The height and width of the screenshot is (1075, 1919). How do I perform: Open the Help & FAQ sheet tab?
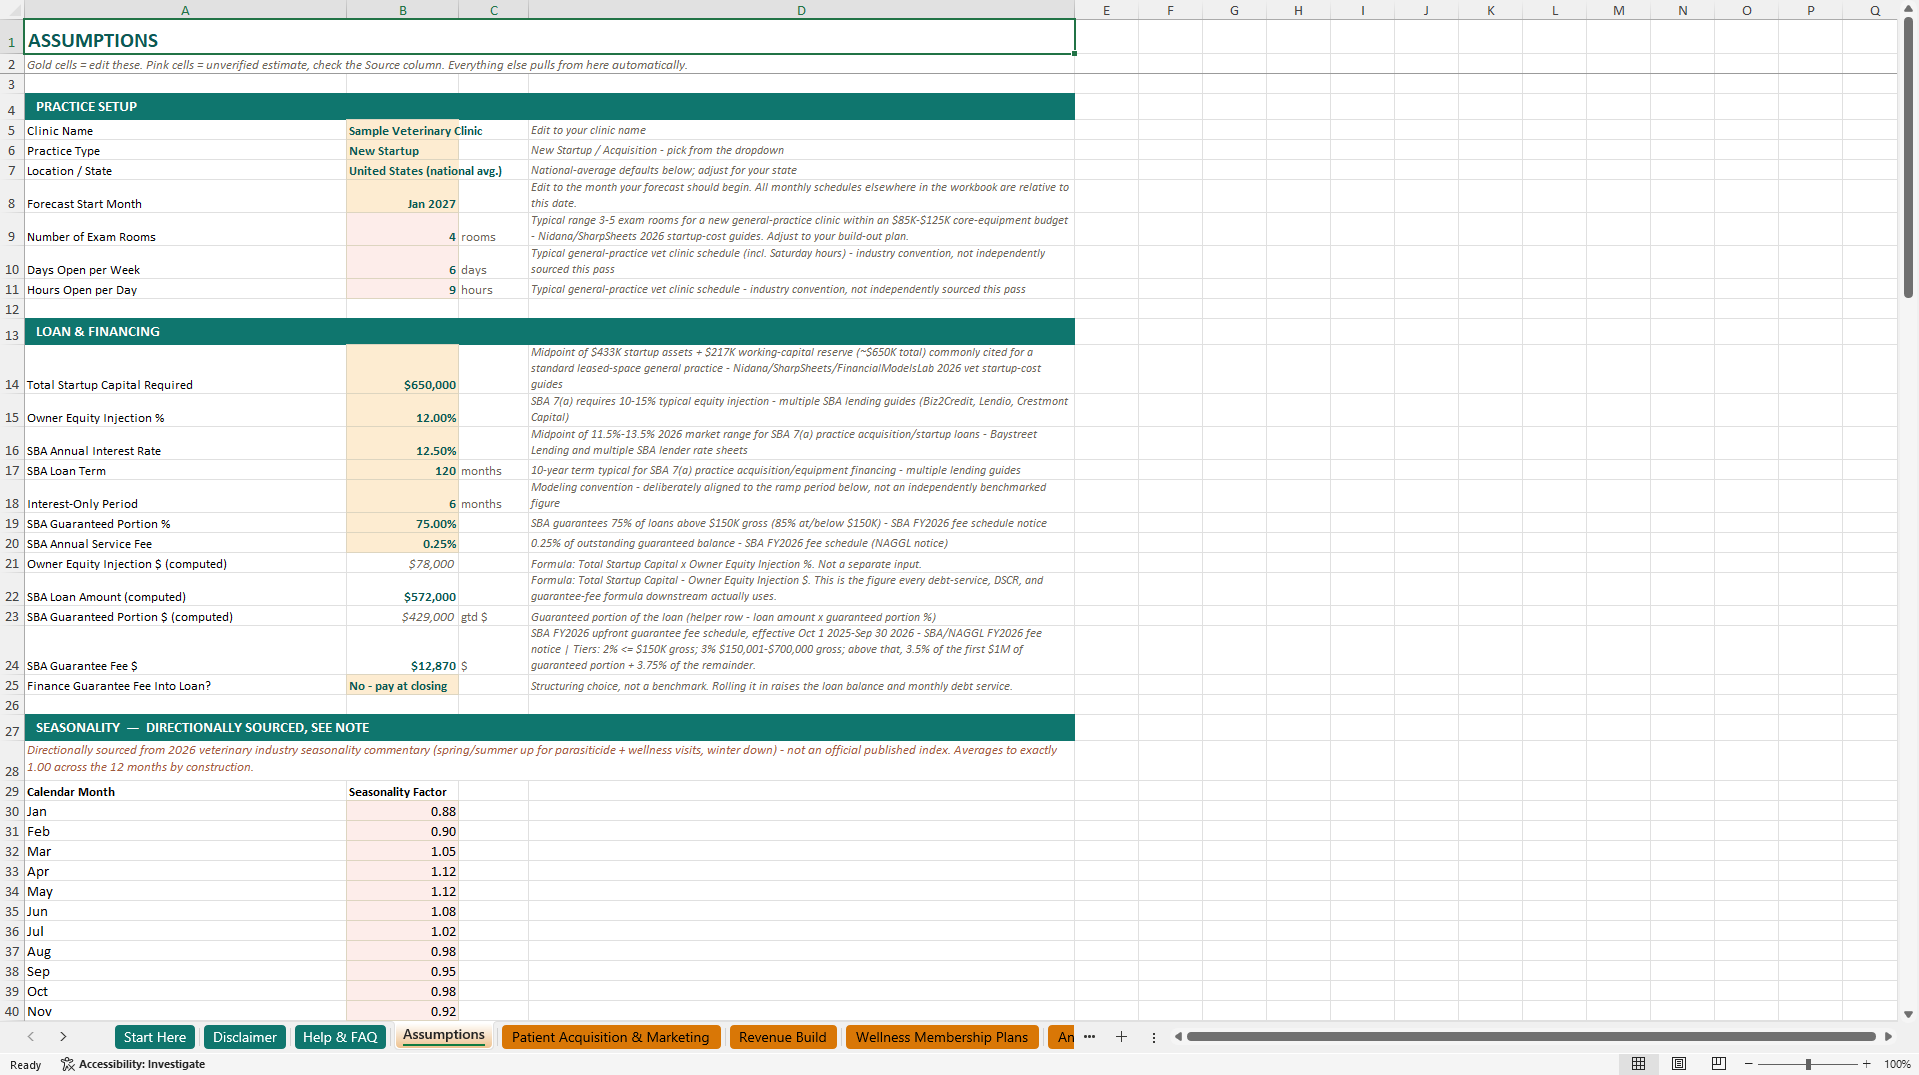[x=340, y=1037]
